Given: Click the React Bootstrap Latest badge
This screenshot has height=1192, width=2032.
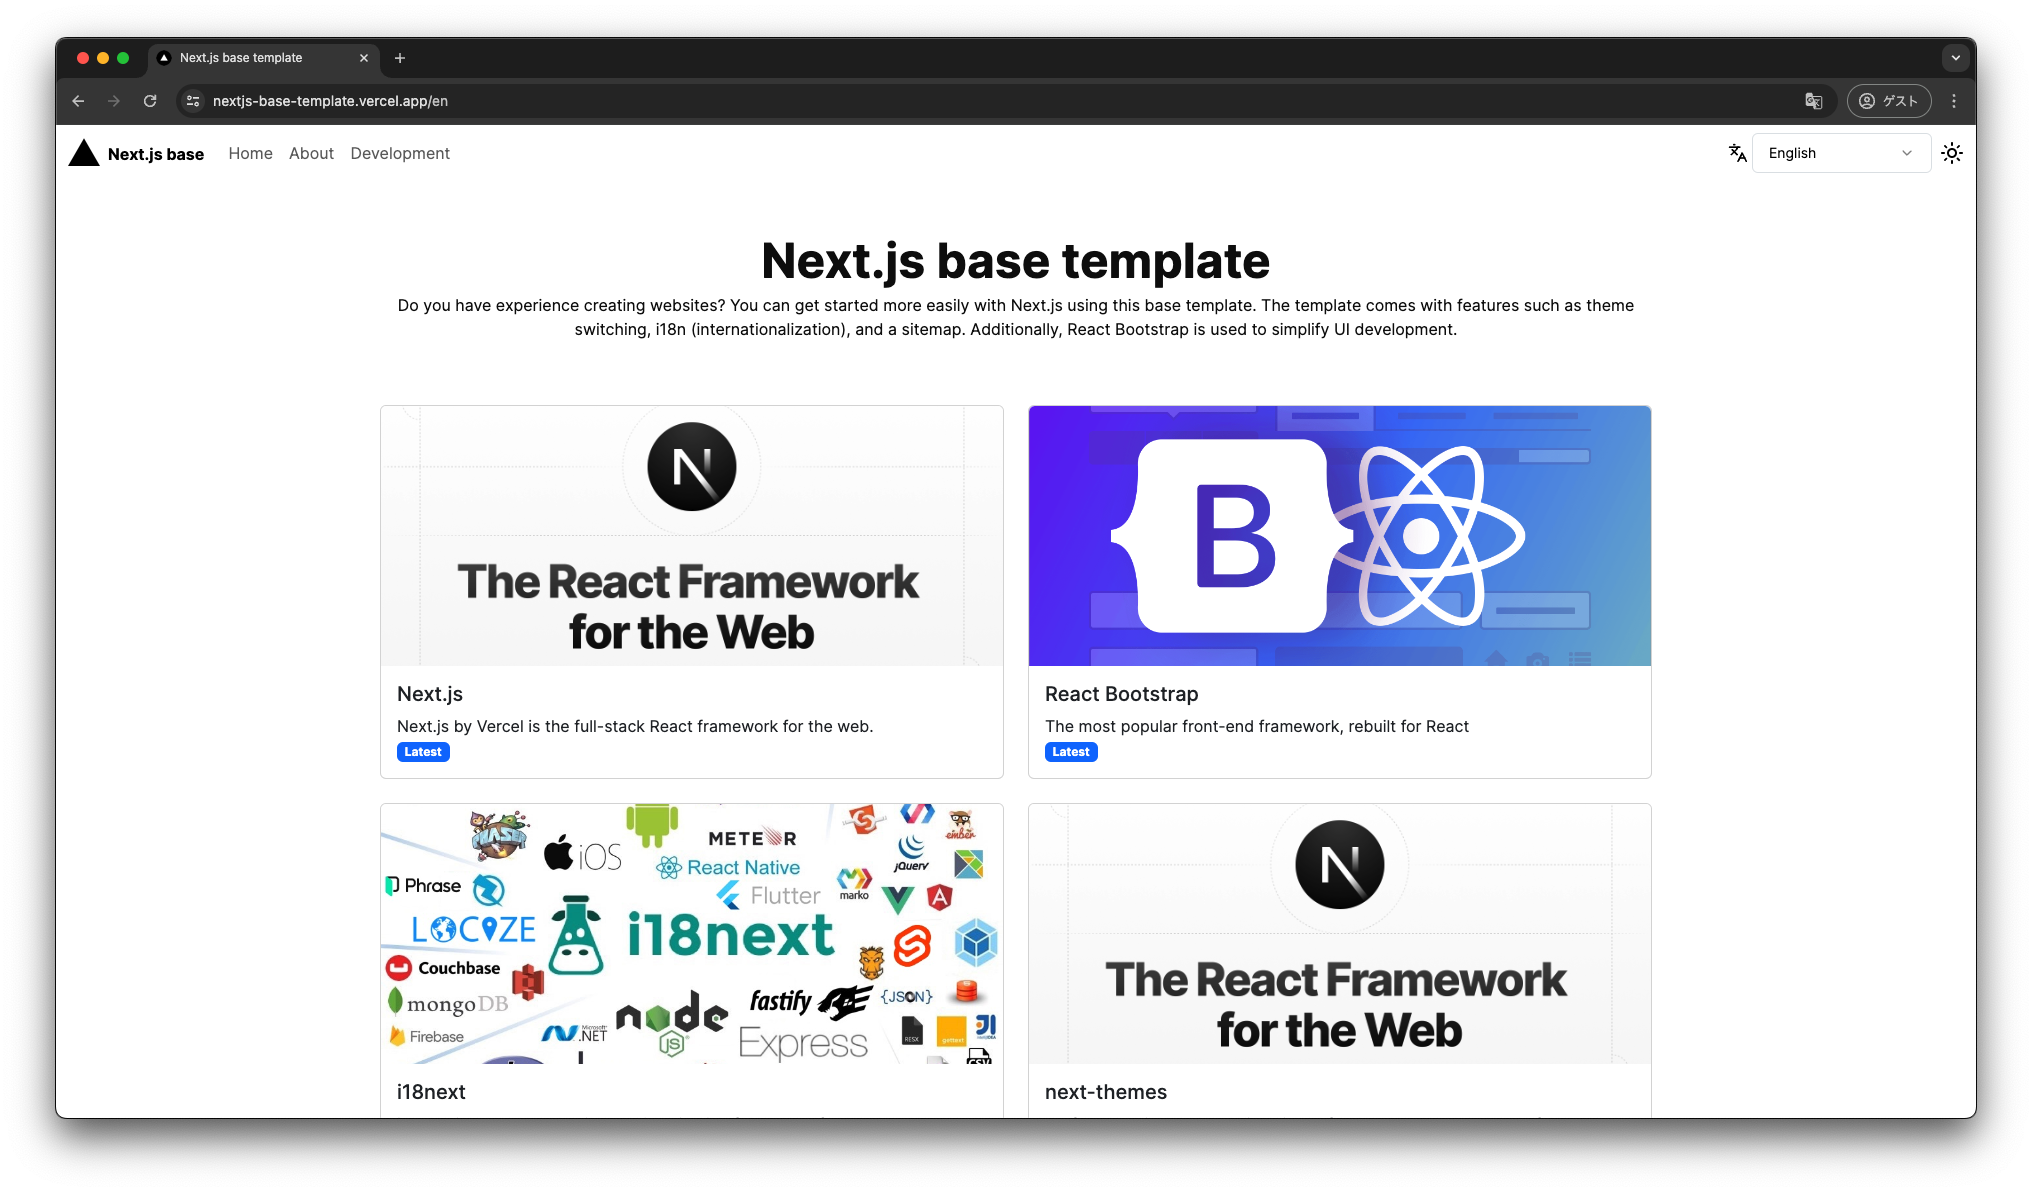Looking at the screenshot, I should click(x=1070, y=751).
